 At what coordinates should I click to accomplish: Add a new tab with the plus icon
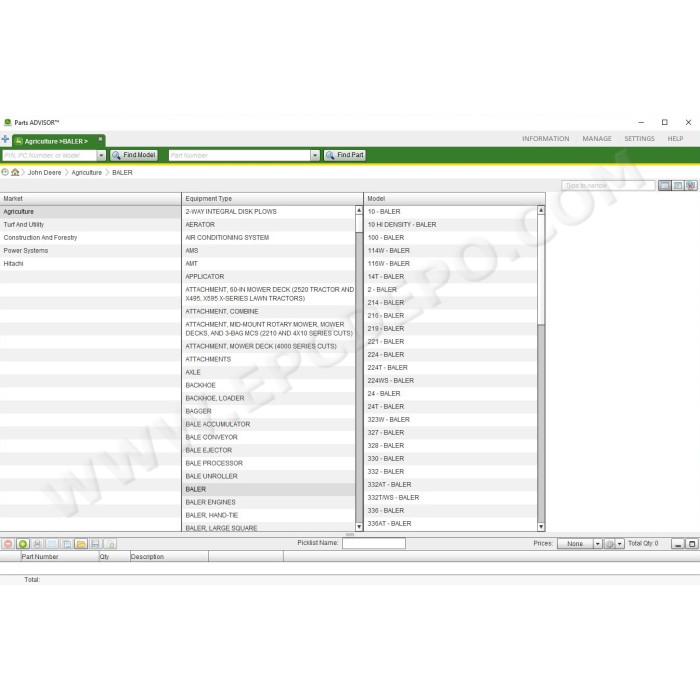(5, 139)
